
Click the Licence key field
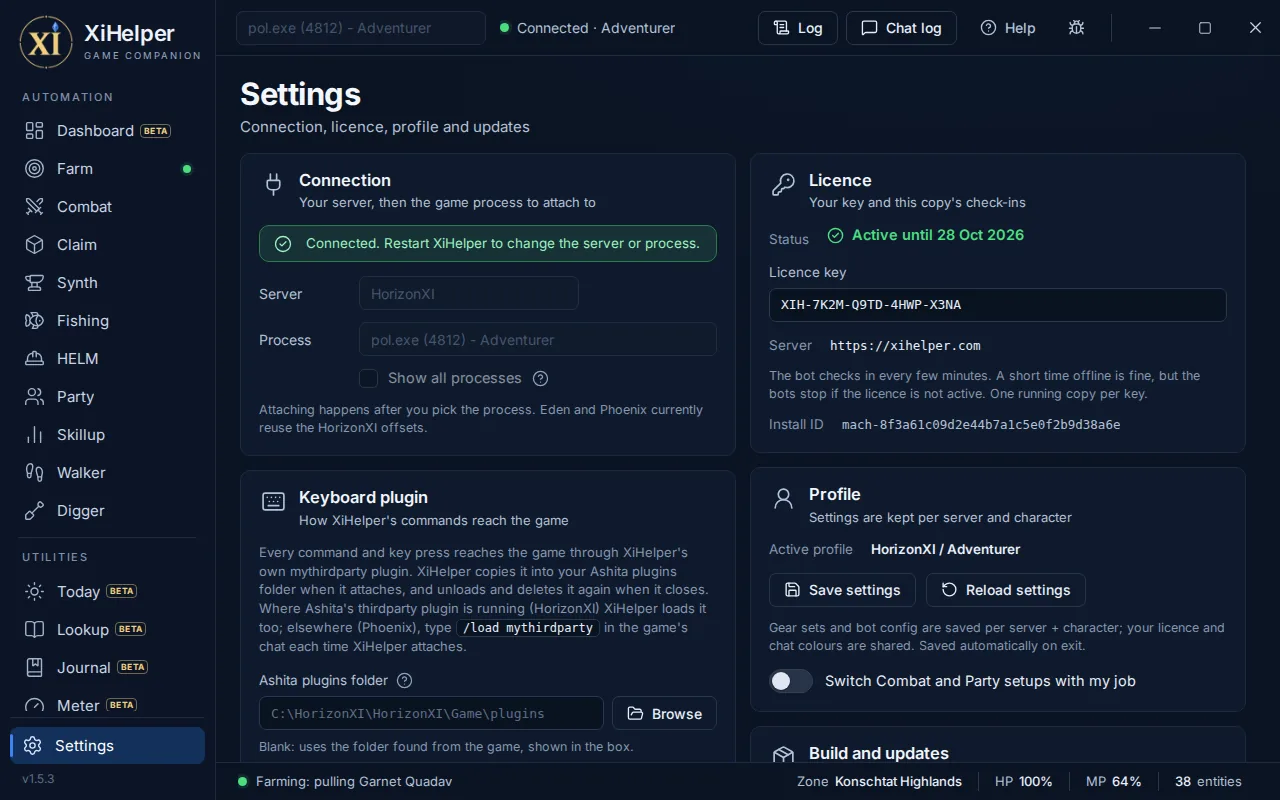[998, 305]
